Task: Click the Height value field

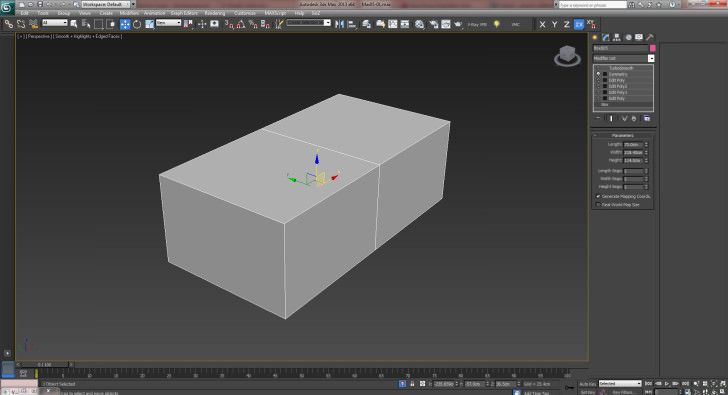Action: coord(633,160)
